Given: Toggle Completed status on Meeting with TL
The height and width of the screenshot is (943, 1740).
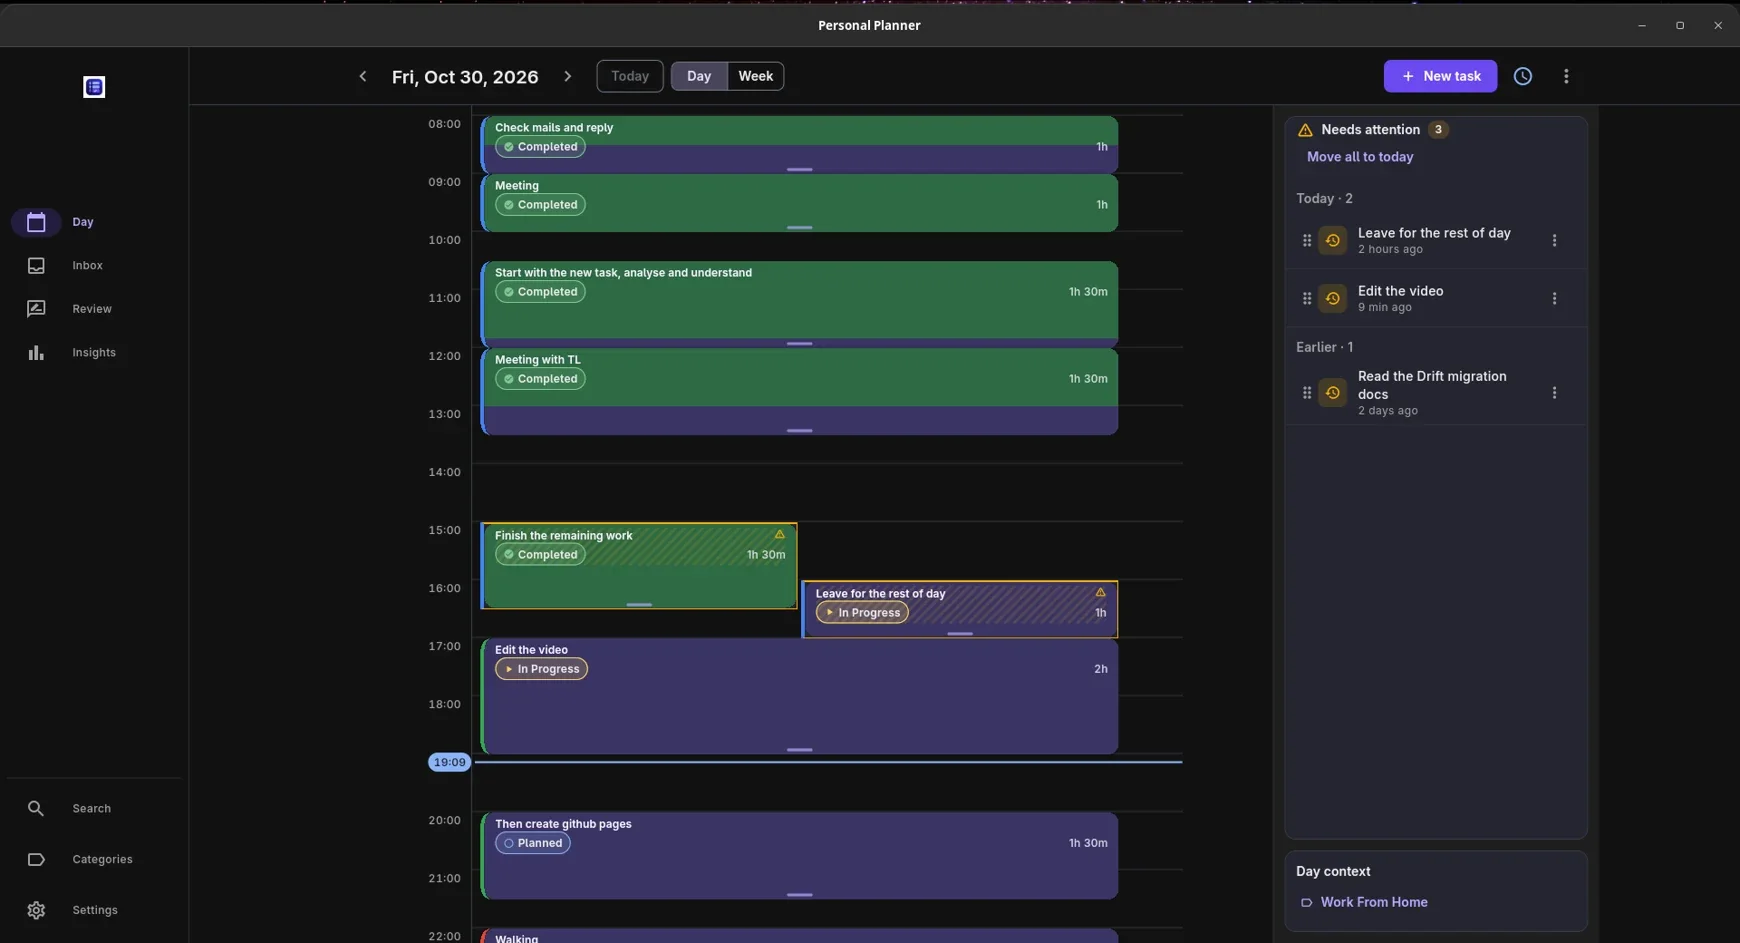Looking at the screenshot, I should pos(540,379).
